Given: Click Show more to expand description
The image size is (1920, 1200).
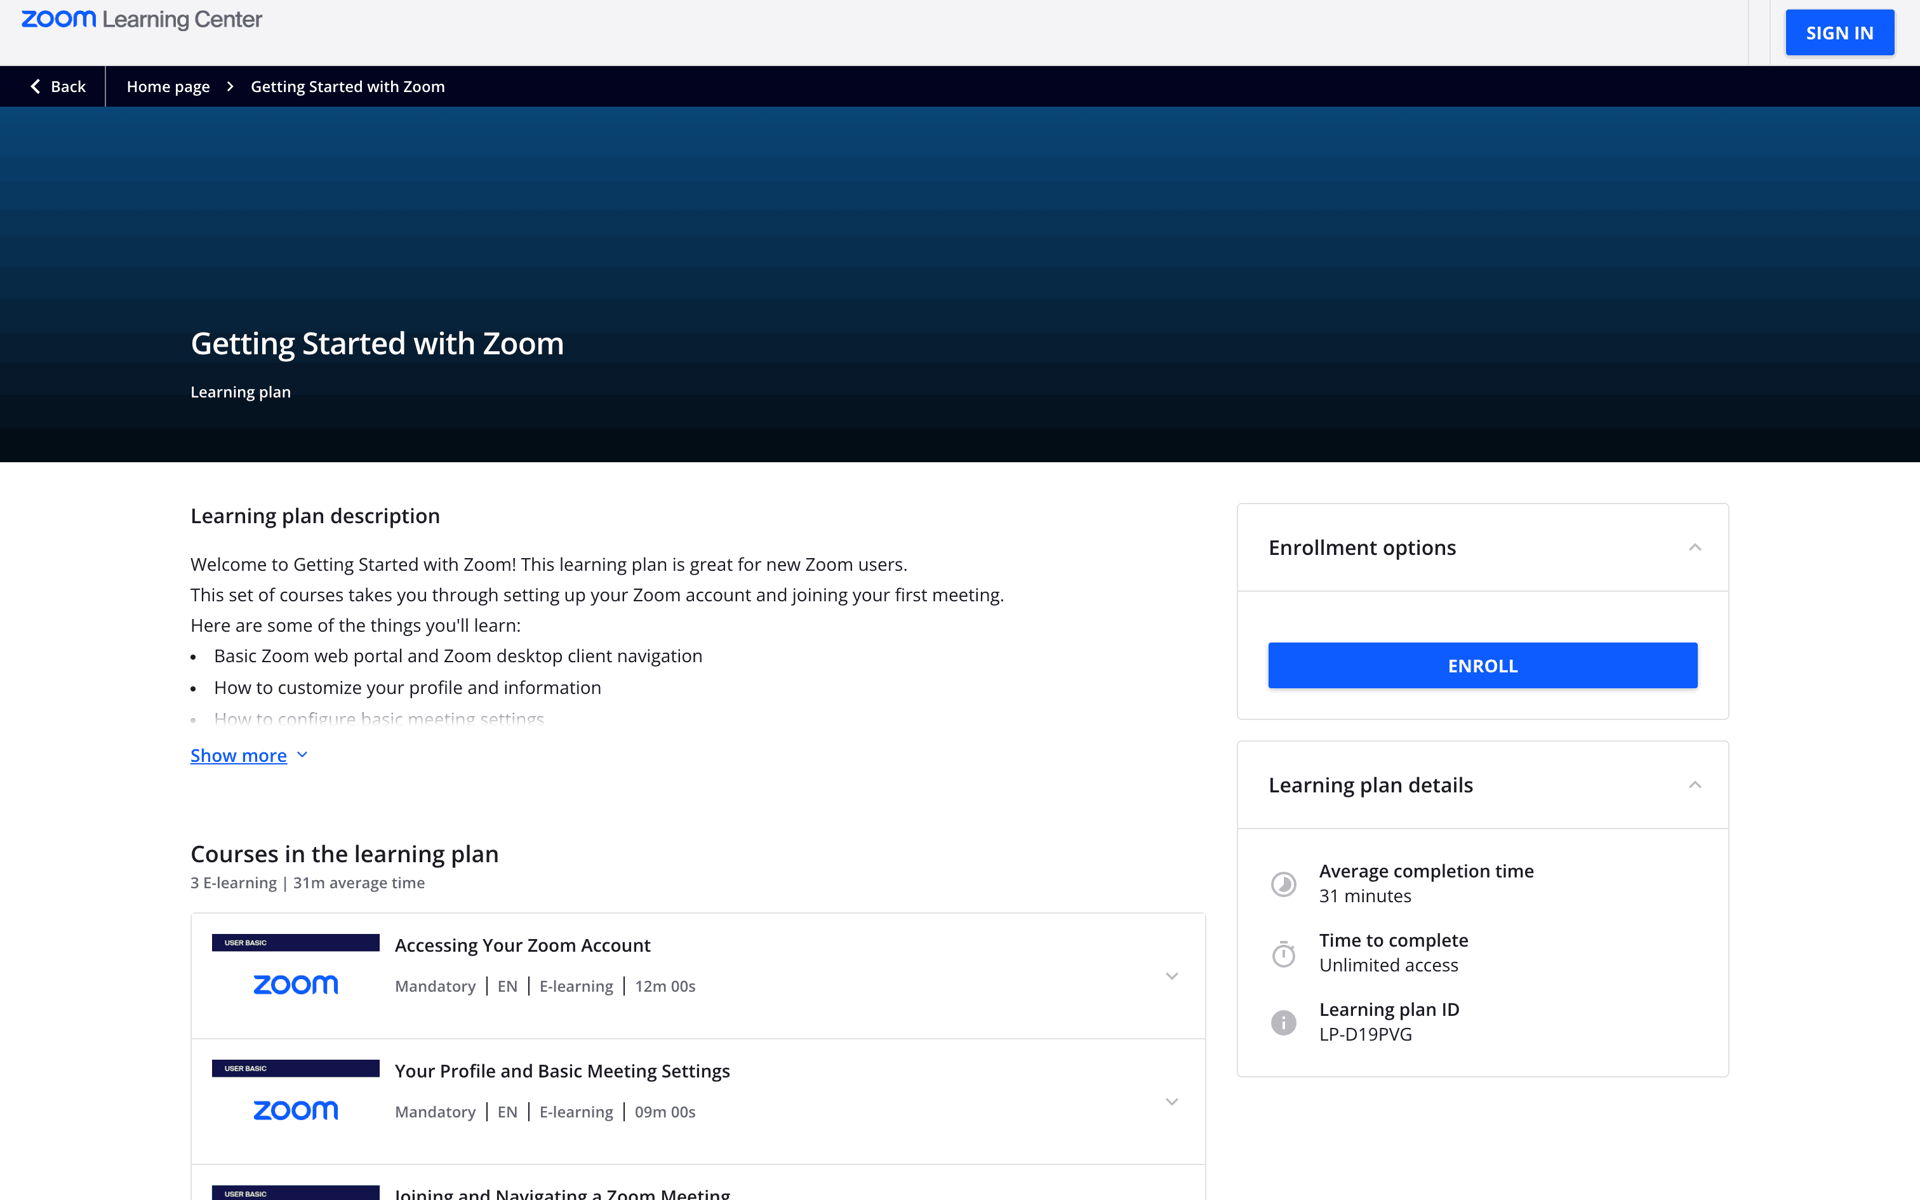Looking at the screenshot, I should [x=238, y=756].
